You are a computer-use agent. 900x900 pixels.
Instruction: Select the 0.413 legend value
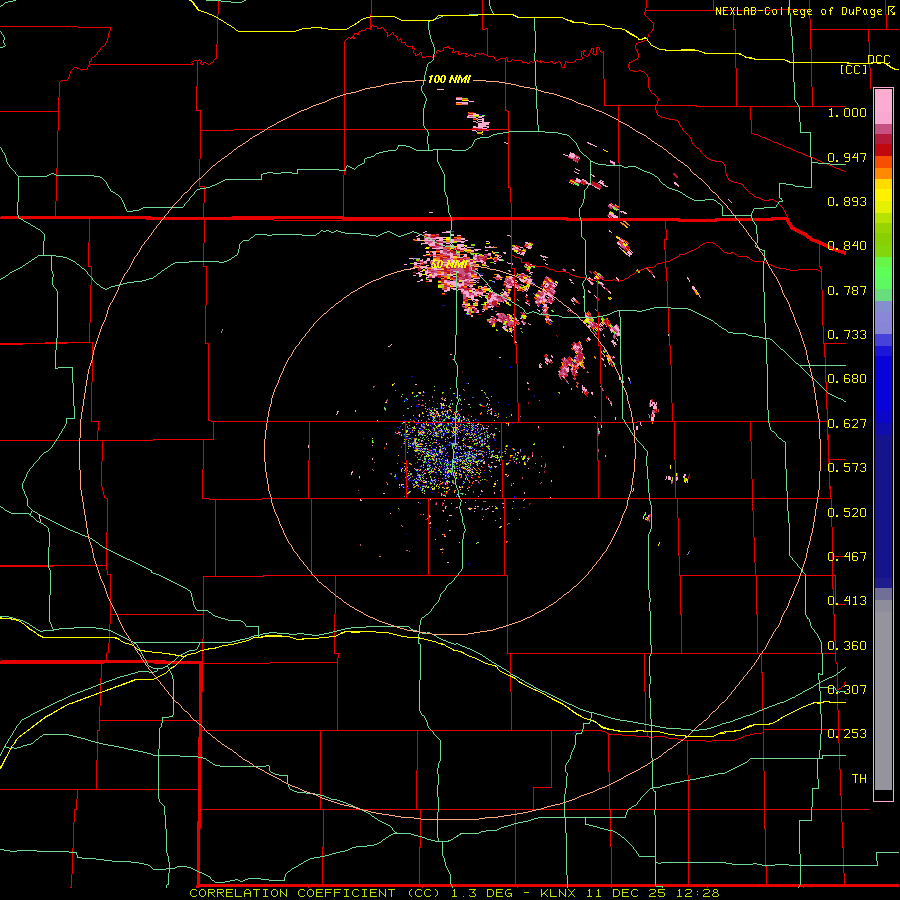847,601
